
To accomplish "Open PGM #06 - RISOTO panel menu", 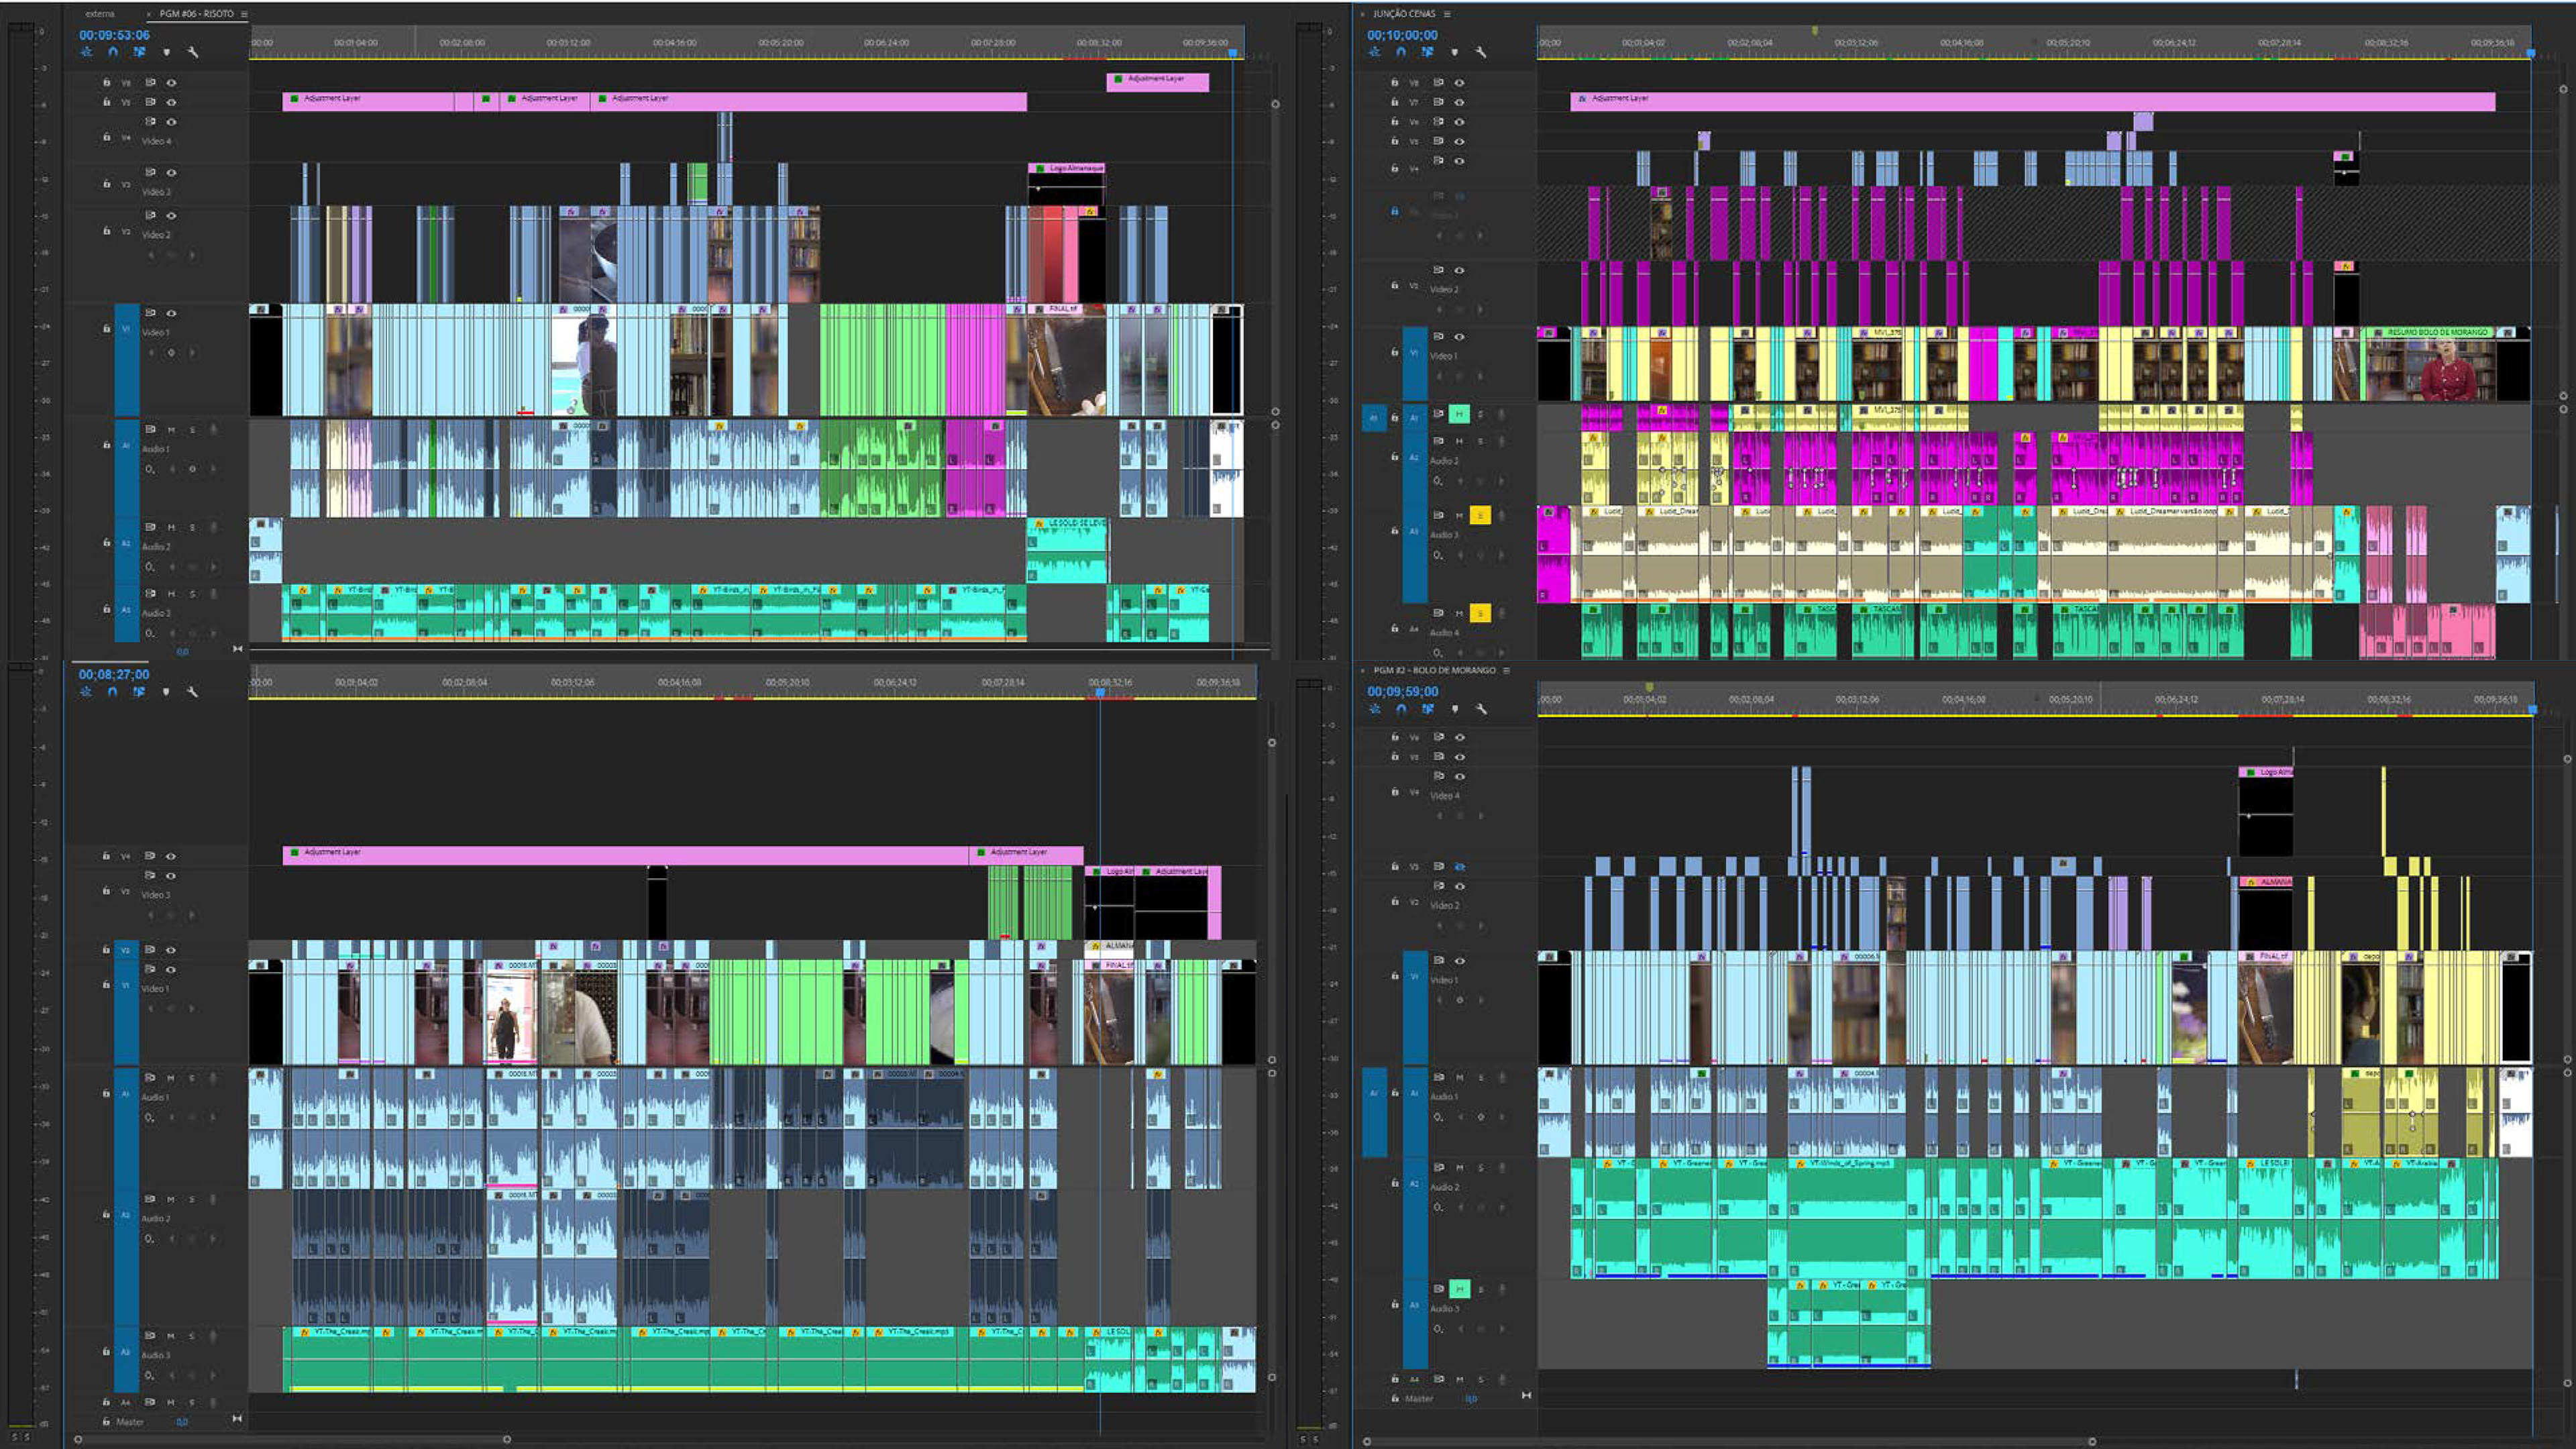I will [x=244, y=14].
